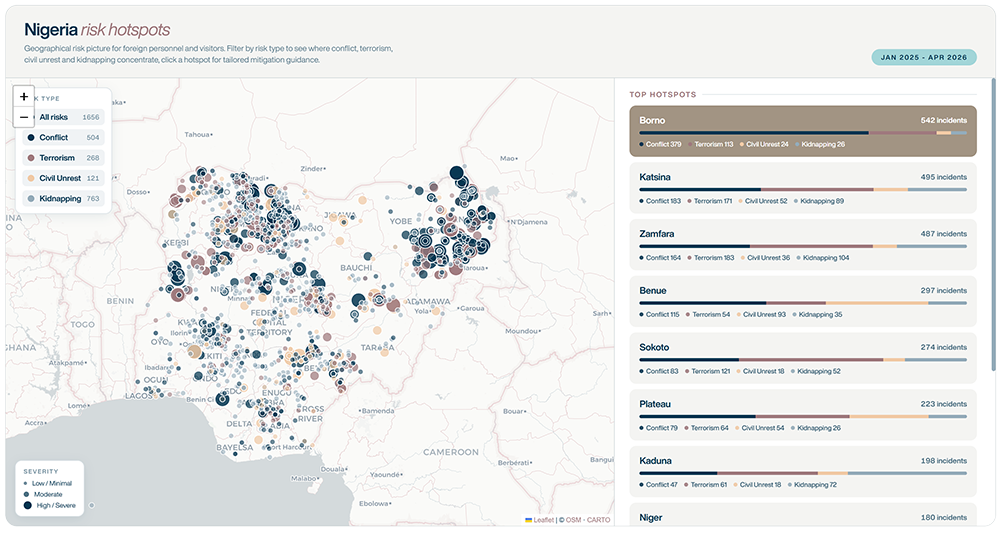Screen dimensions: 1000x538
Task: Click the BENIN country label on map
Action: pos(120,301)
